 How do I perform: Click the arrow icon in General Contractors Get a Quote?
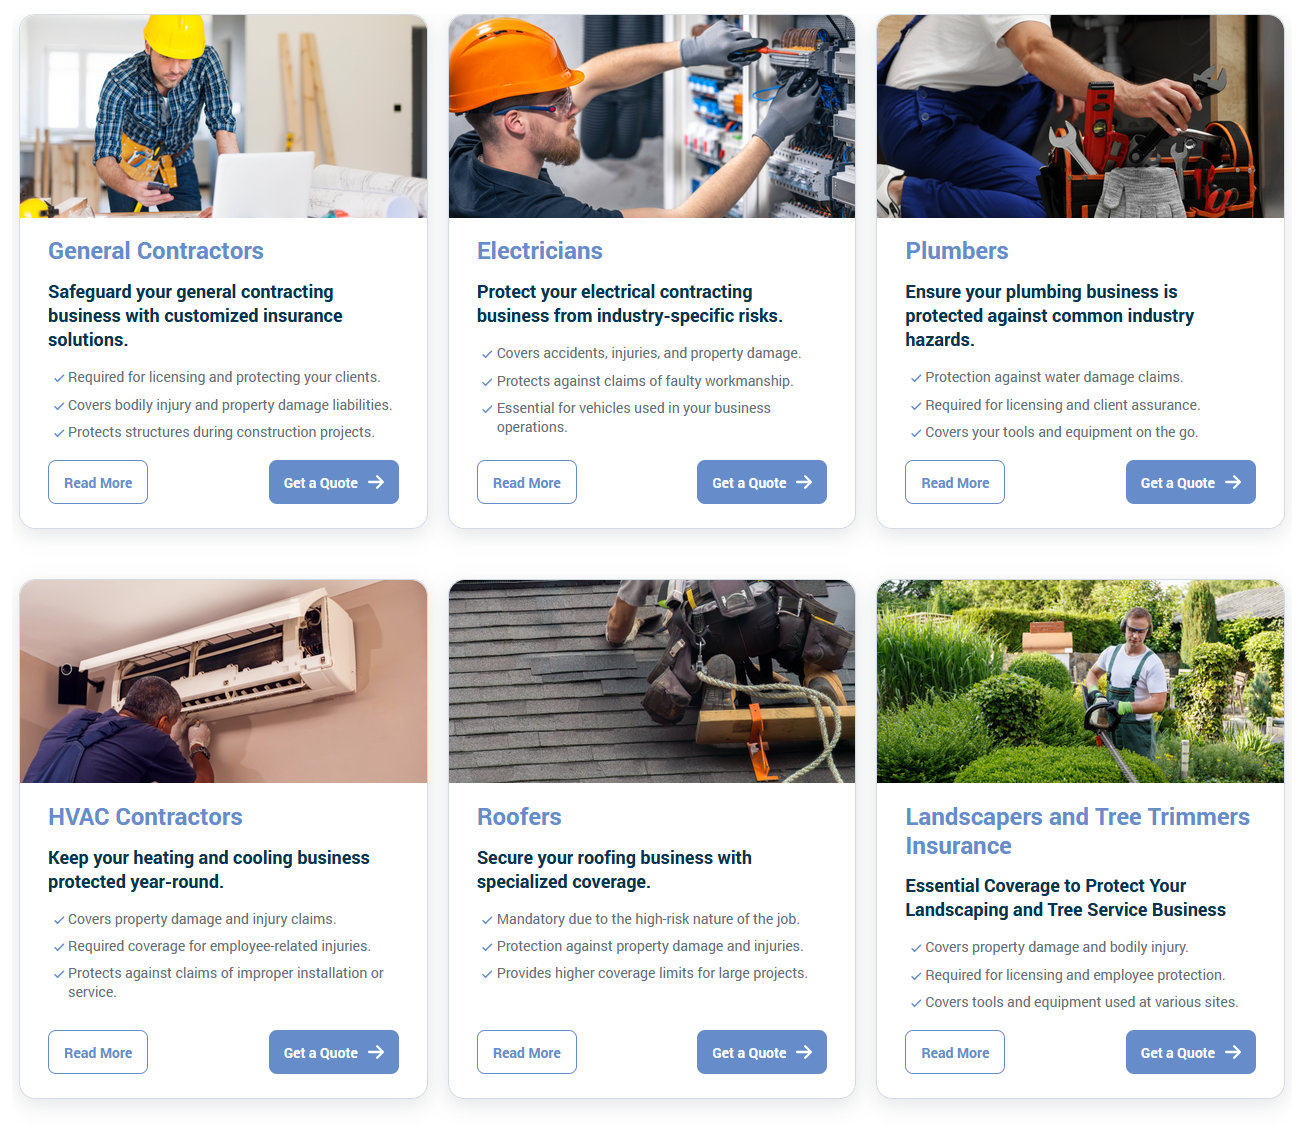[376, 482]
